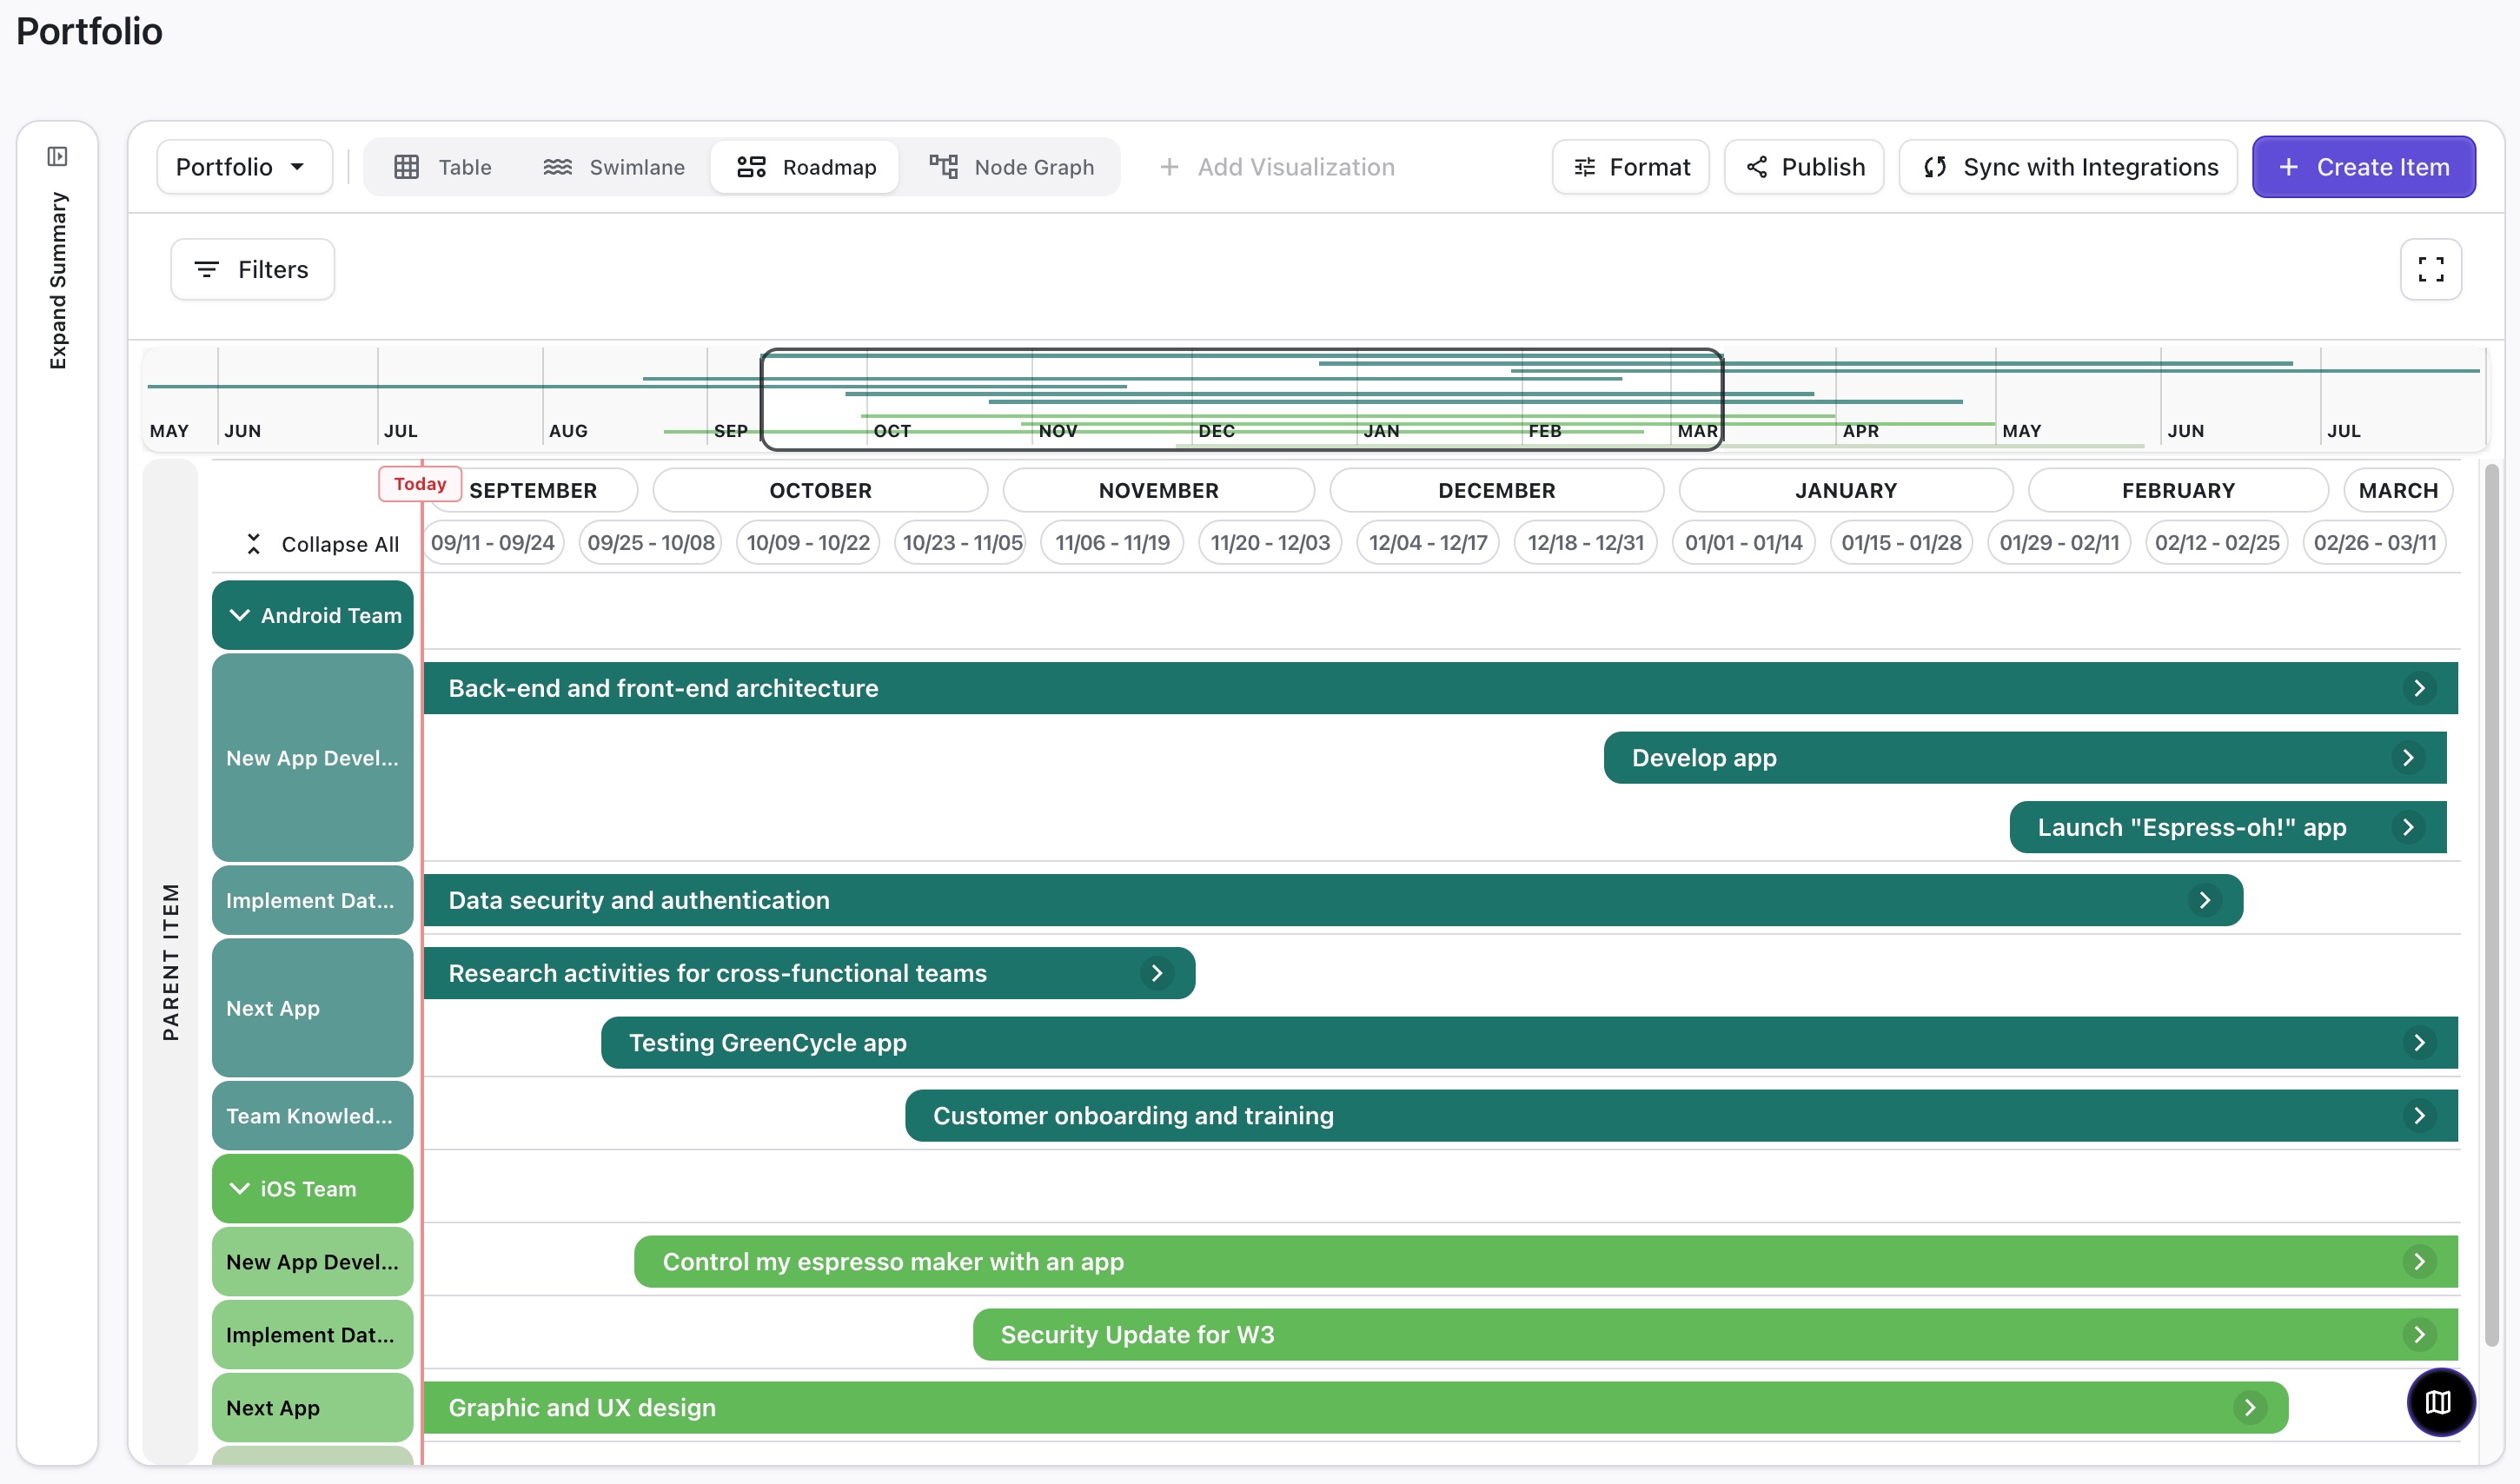This screenshot has width=2520, height=1484.
Task: Click arrow on Customer onboarding and training bar
Action: (2419, 1116)
